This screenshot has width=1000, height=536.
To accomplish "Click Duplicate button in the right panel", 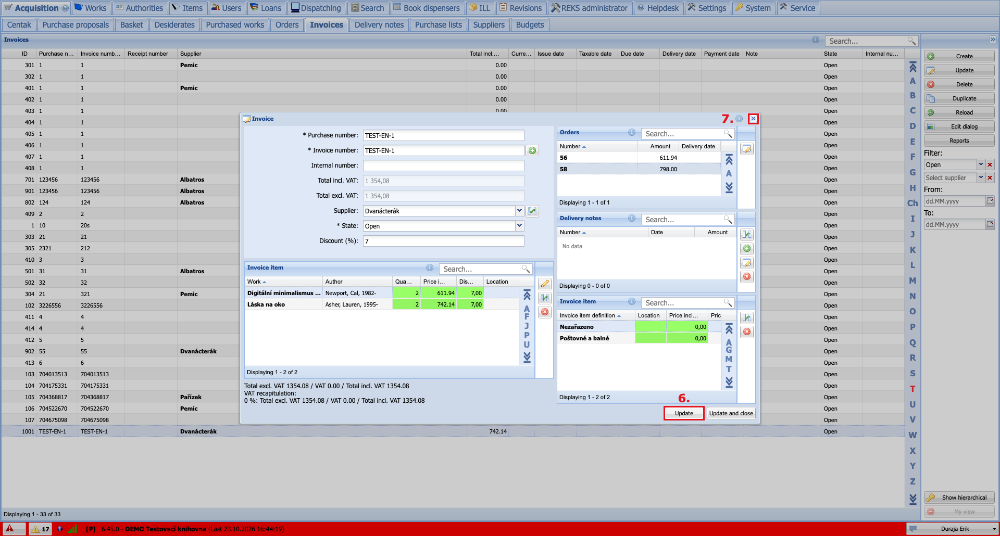I will tap(959, 98).
